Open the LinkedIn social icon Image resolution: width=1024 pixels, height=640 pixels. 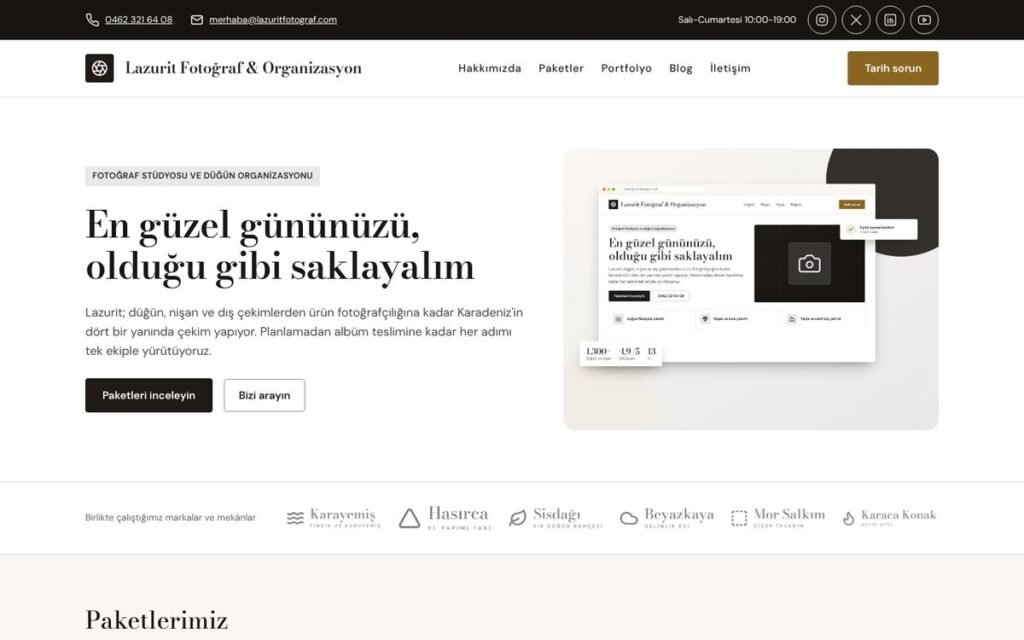coord(890,20)
